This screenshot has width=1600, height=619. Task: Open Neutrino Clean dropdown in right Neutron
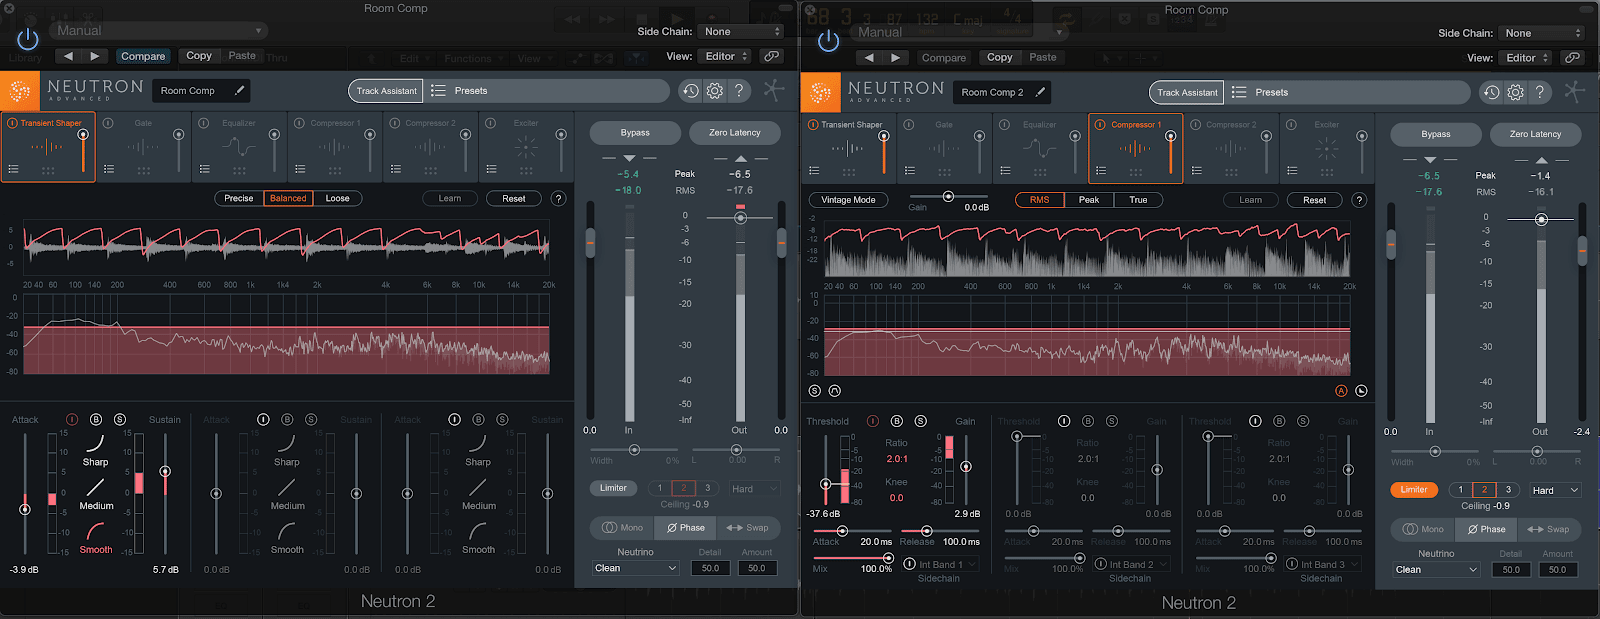coord(1436,570)
